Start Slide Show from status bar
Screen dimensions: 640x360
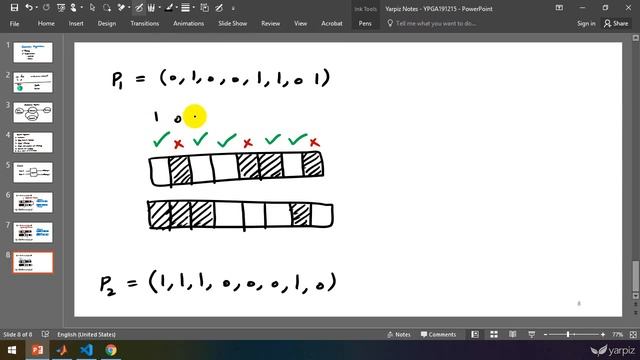[531, 334]
